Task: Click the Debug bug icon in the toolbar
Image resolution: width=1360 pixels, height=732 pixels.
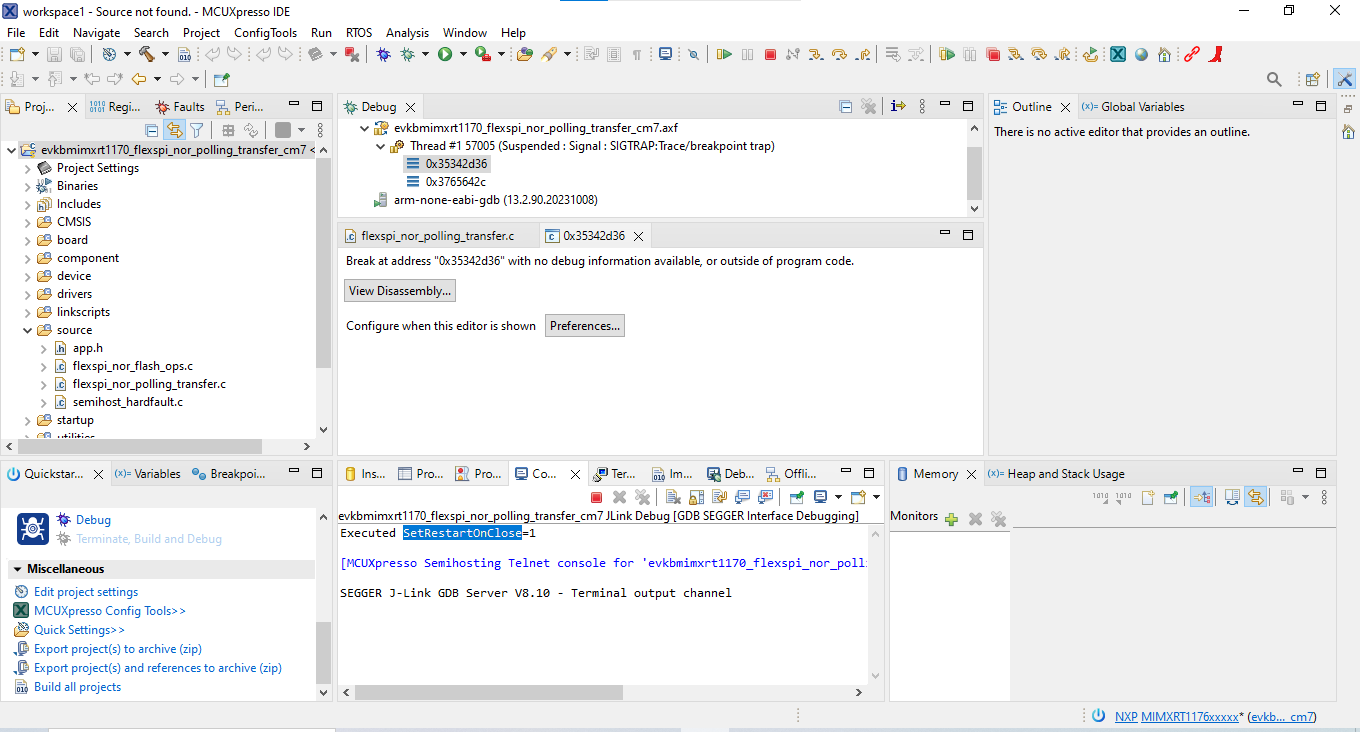Action: (383, 55)
